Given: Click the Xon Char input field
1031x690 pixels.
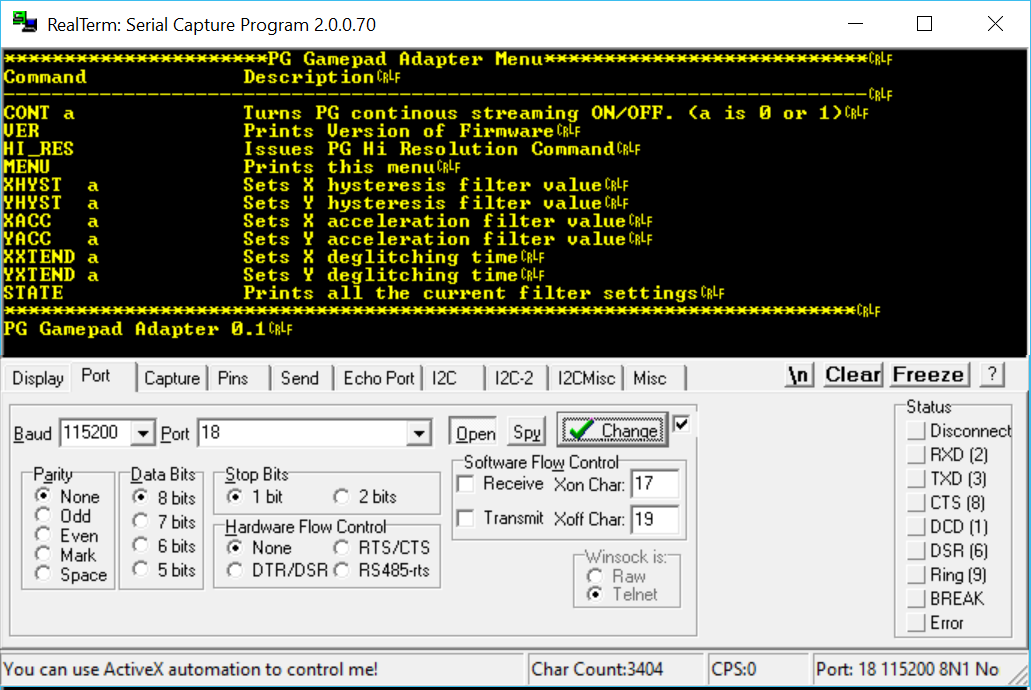Looking at the screenshot, I should [654, 485].
